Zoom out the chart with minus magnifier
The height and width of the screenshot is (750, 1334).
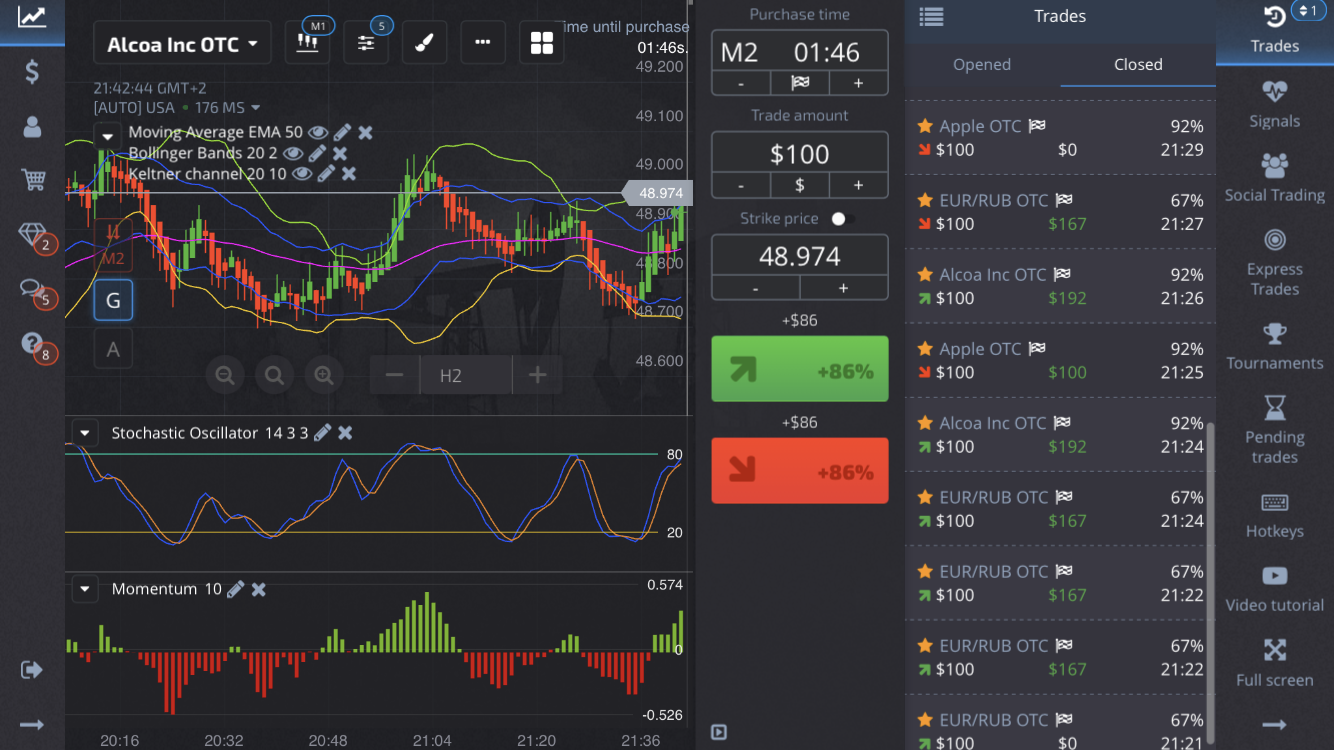click(225, 376)
